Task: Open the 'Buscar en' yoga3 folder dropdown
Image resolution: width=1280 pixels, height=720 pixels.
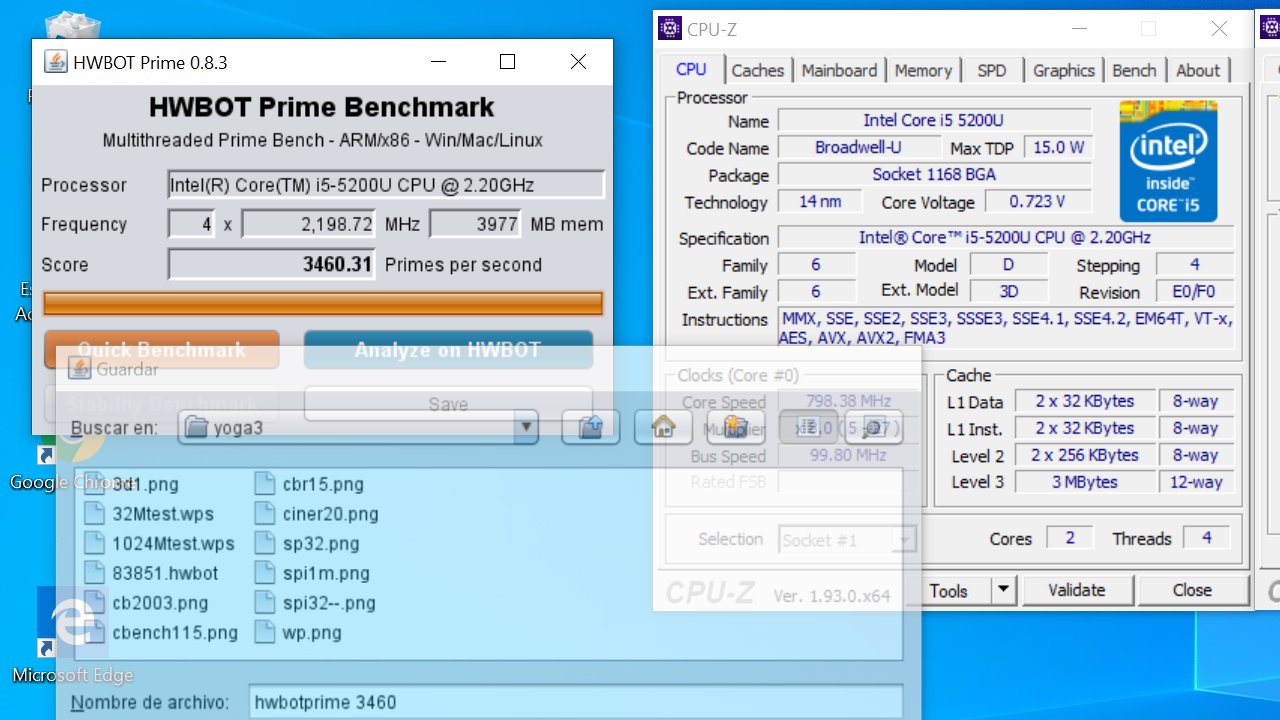Action: (x=526, y=428)
